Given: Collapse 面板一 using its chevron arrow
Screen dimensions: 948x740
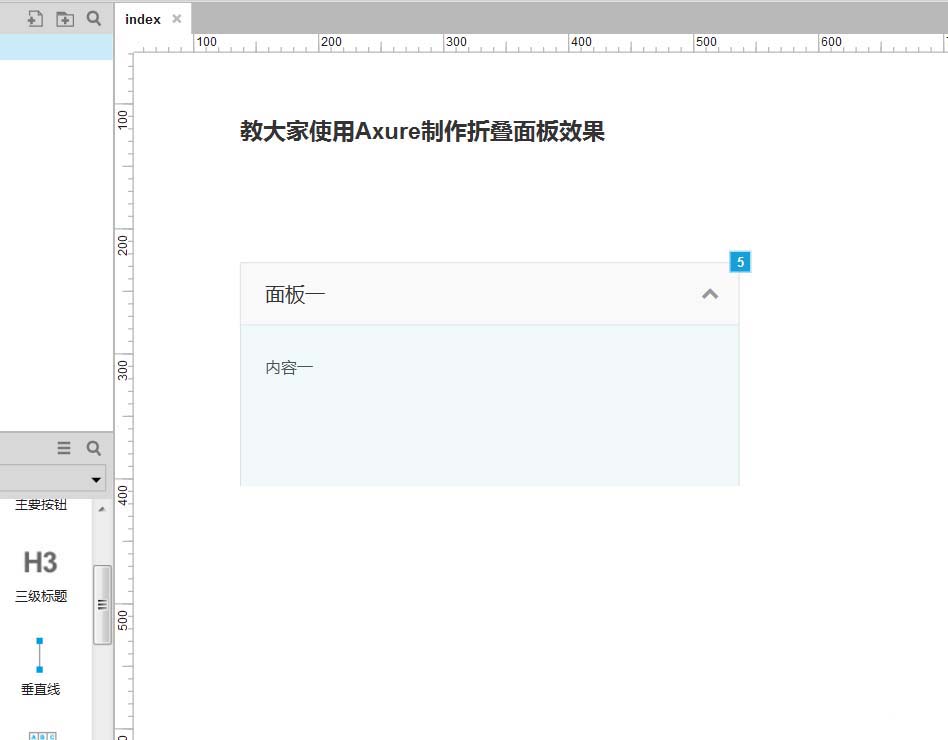Looking at the screenshot, I should pyautogui.click(x=710, y=294).
